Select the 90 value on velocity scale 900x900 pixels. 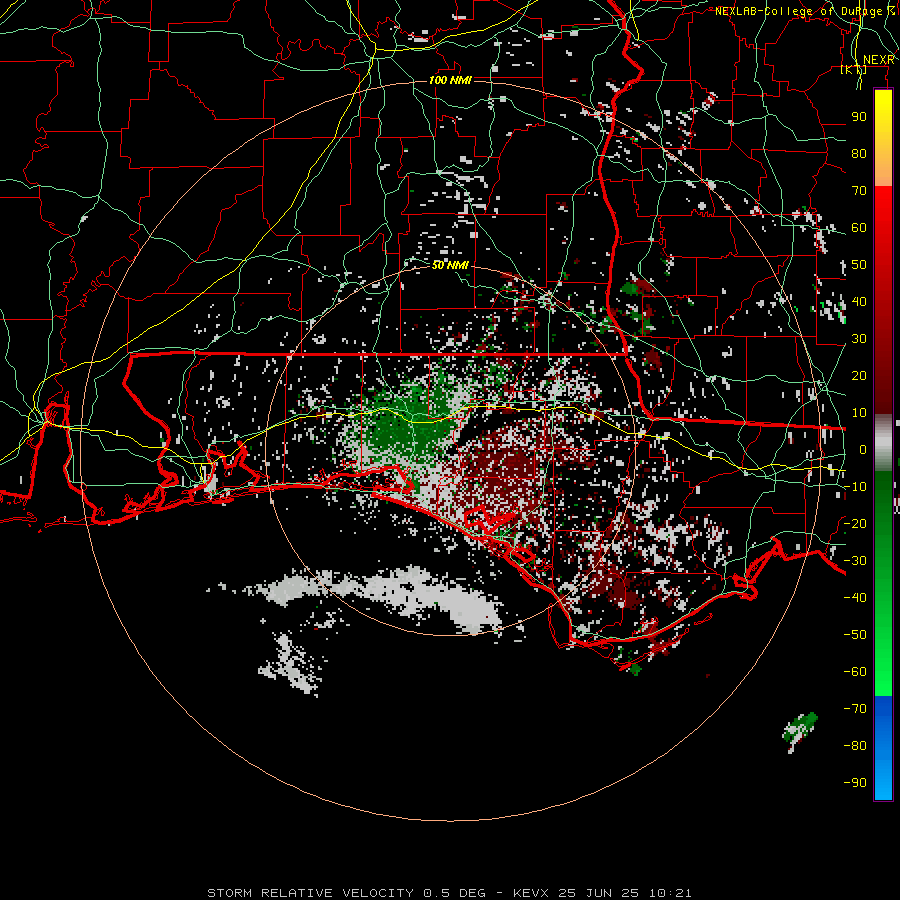859,117
